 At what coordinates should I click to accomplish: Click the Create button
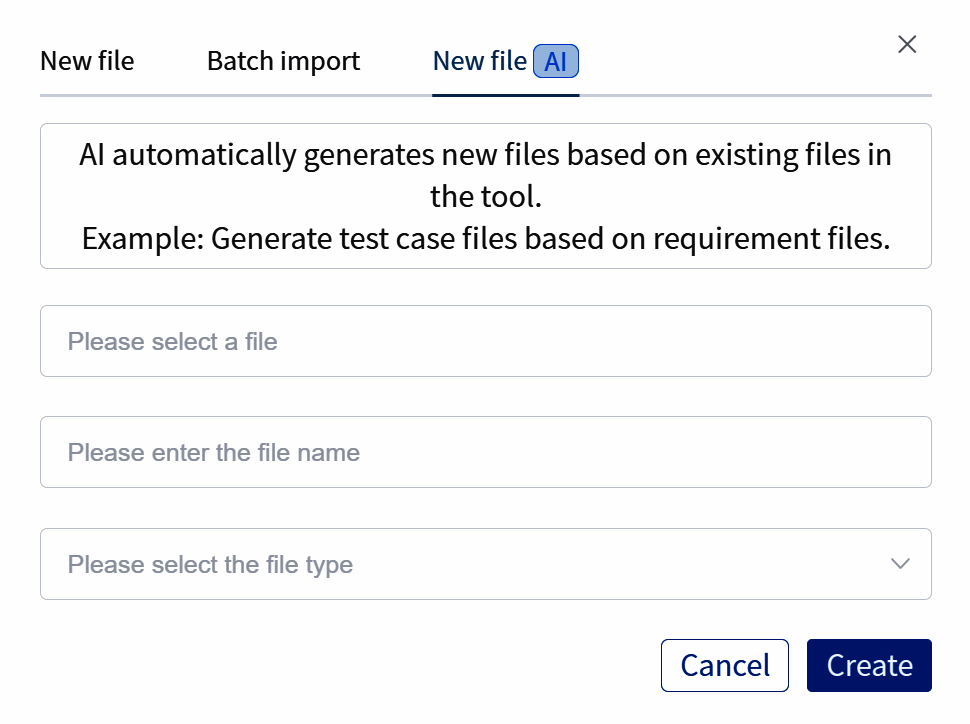[x=869, y=666]
